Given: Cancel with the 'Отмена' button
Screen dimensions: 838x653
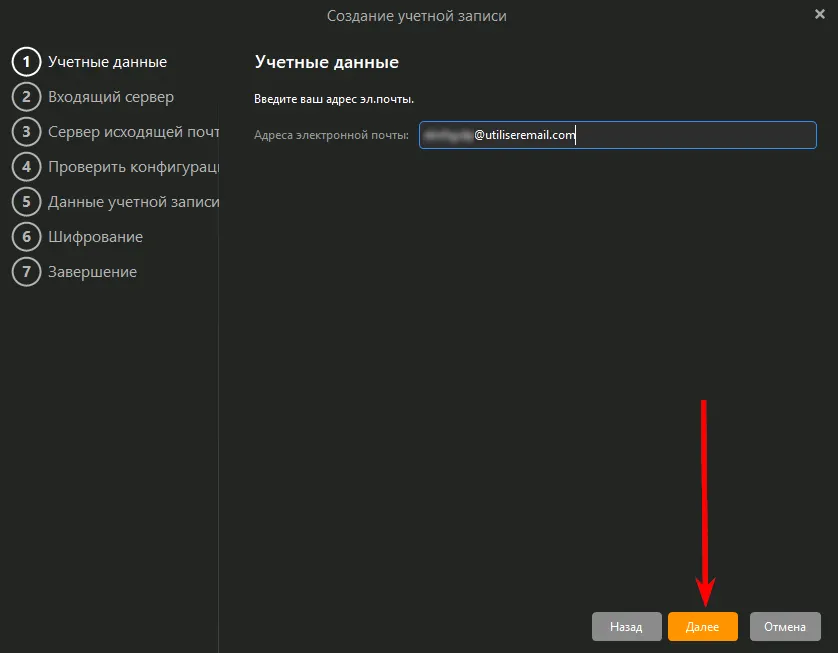Looking at the screenshot, I should point(785,627).
